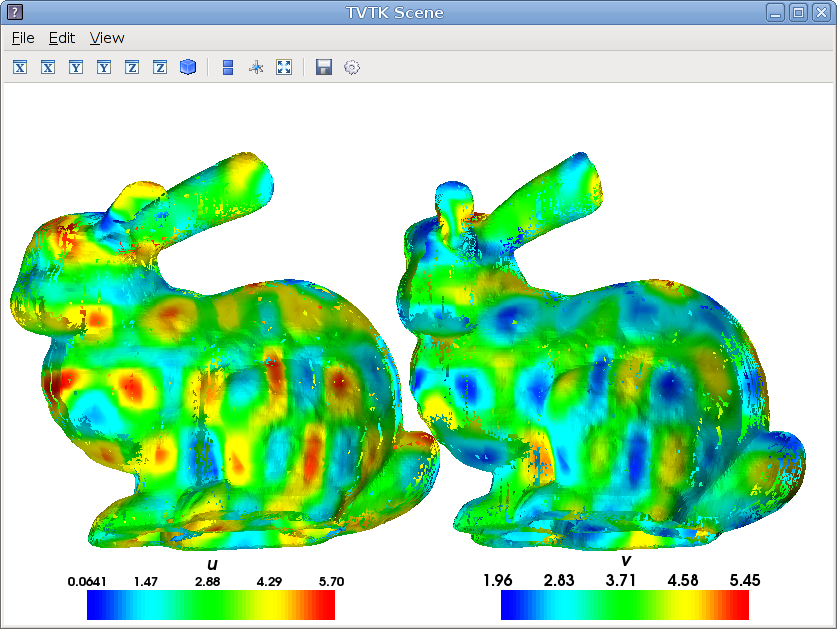Set view along the -Z axis (first Z icon)
Screen dimensions: 837x629
coord(131,67)
